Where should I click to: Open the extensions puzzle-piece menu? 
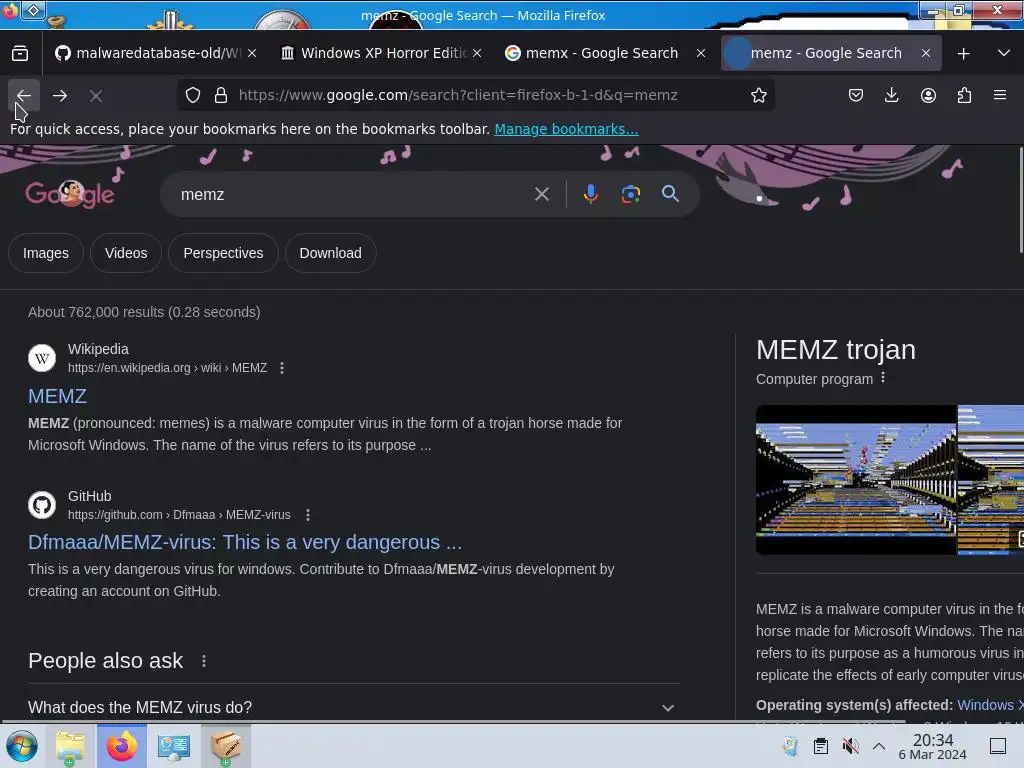(964, 95)
